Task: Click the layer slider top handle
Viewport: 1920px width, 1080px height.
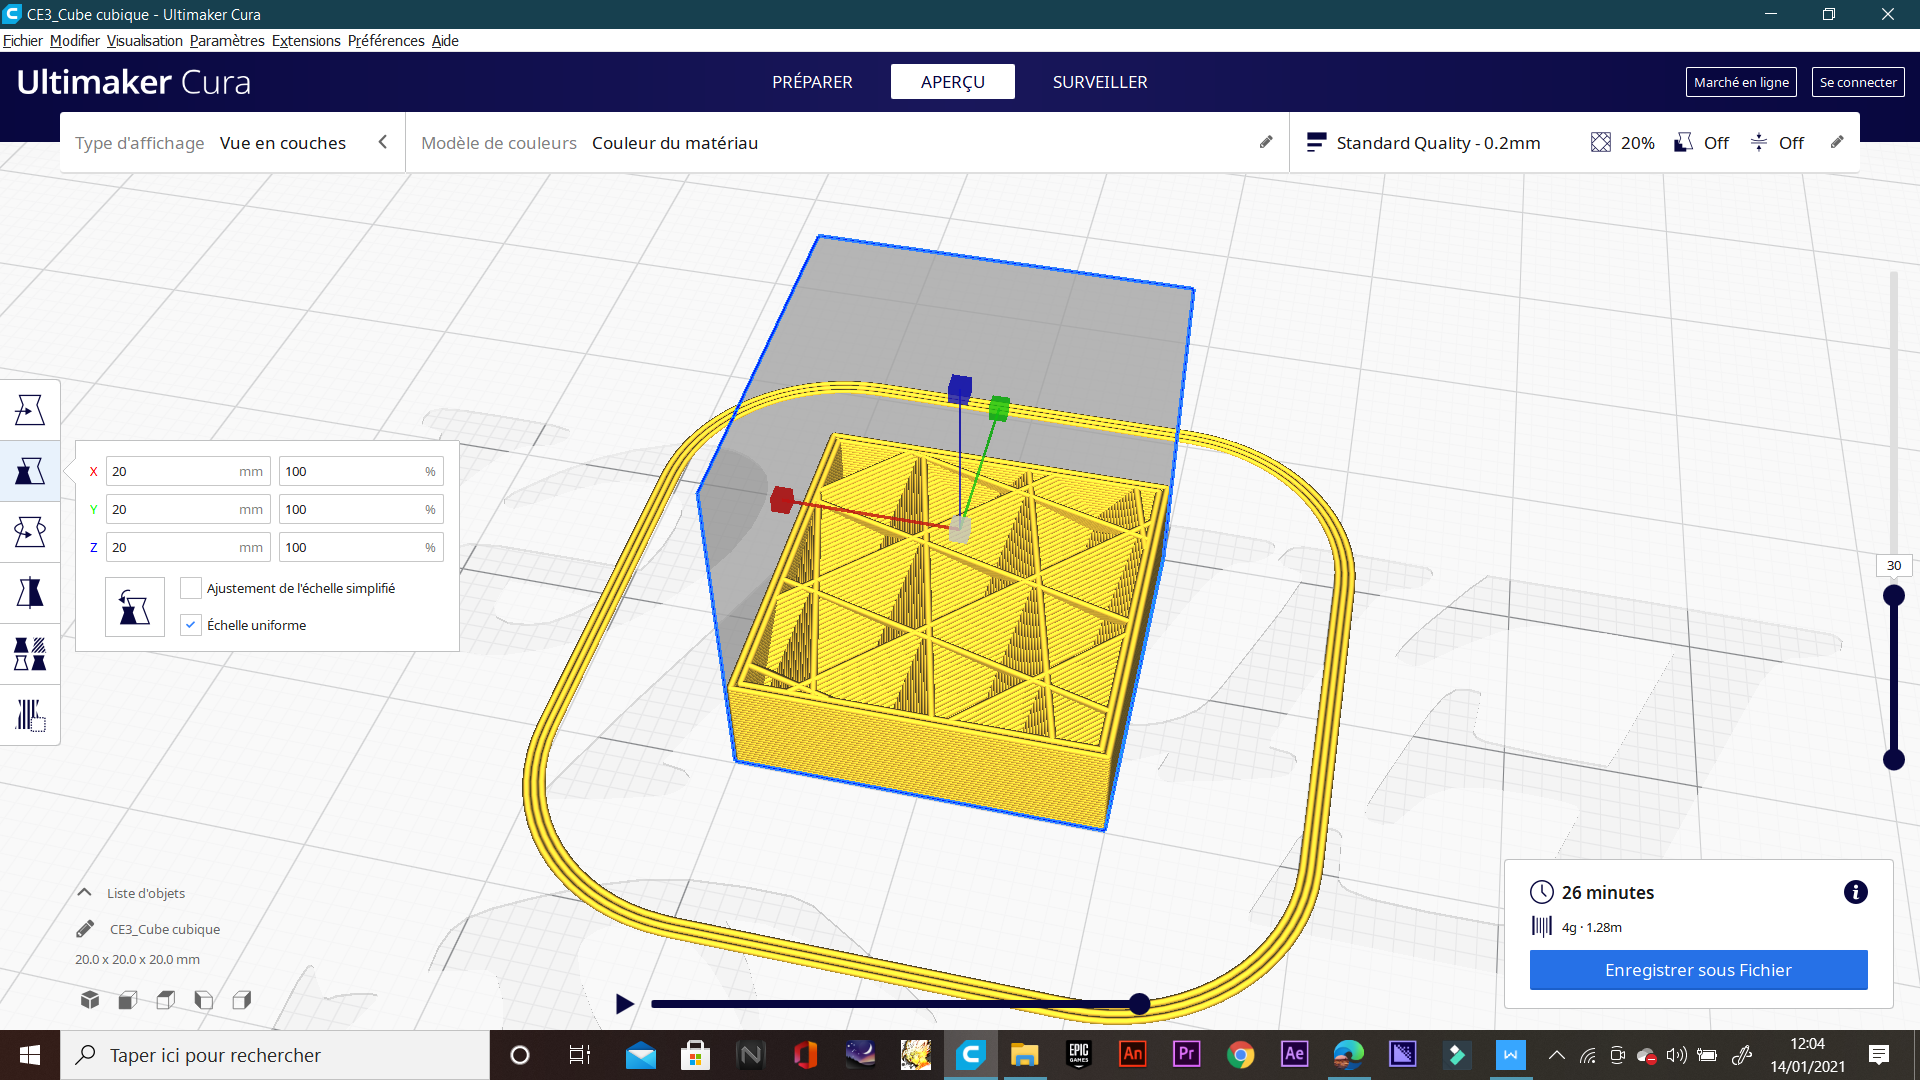Action: (x=1893, y=597)
